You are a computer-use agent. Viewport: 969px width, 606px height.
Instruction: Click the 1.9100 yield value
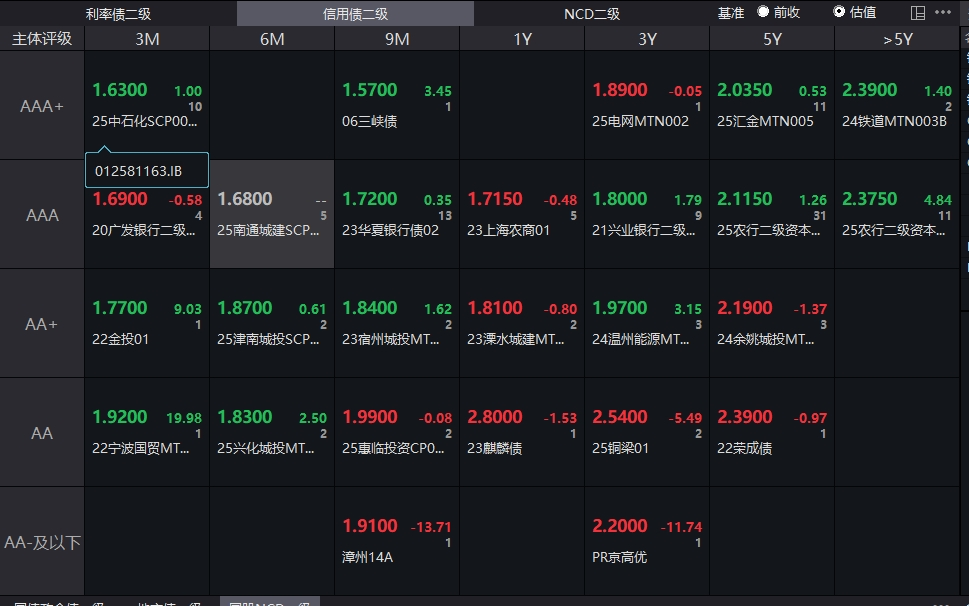370,526
